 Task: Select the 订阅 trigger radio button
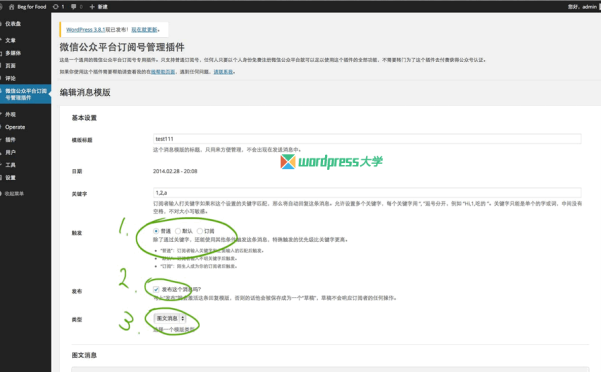coord(200,231)
